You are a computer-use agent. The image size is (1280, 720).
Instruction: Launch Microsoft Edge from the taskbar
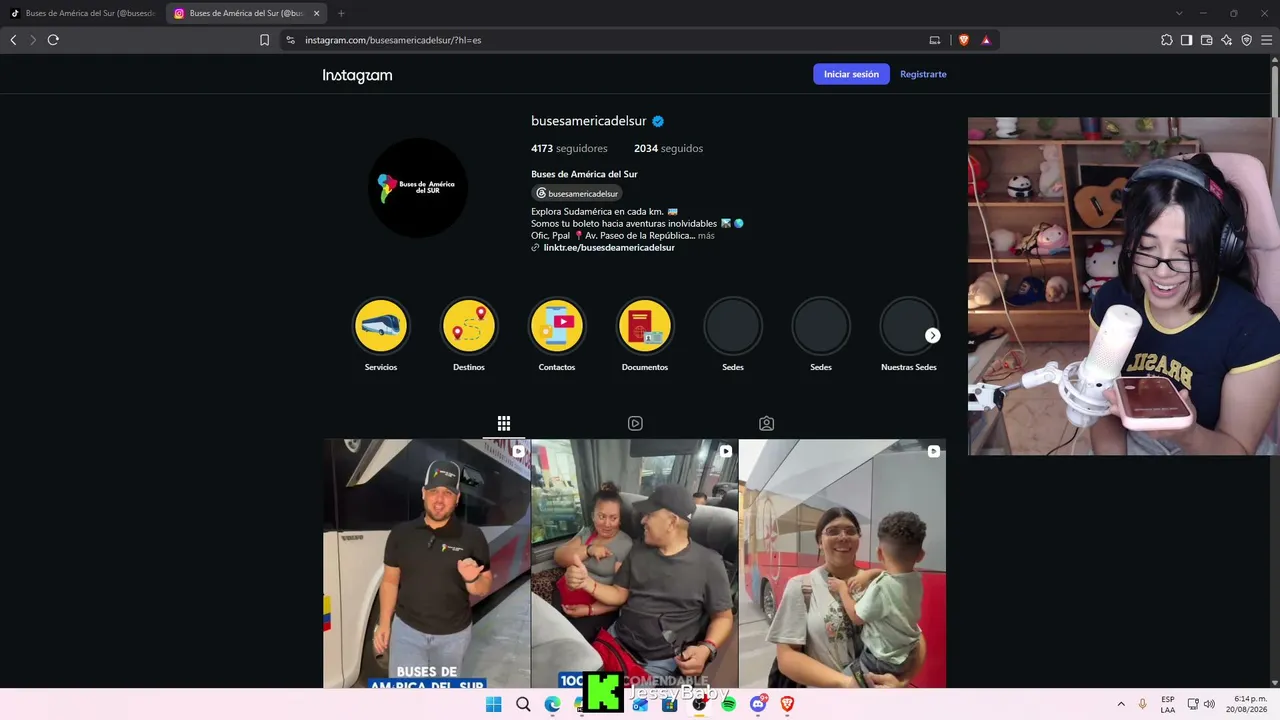click(552, 704)
